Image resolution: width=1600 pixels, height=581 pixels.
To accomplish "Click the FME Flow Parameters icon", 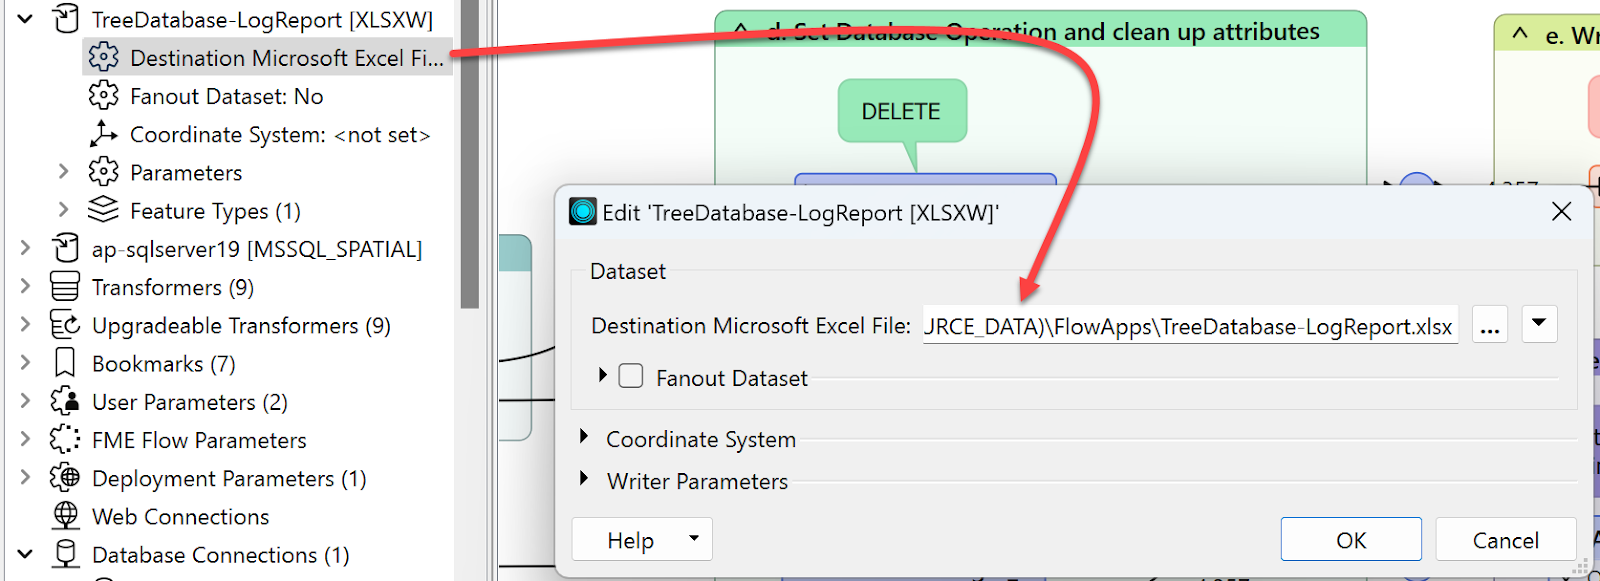I will (65, 439).
